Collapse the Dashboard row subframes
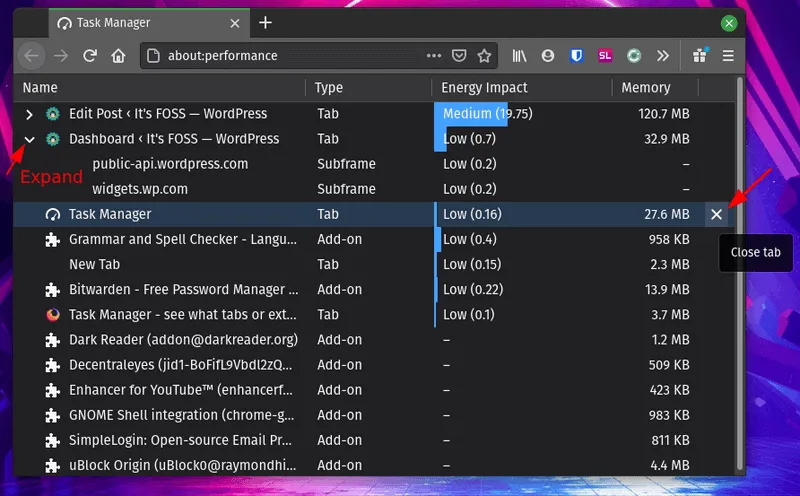The height and width of the screenshot is (496, 800). tap(29, 139)
